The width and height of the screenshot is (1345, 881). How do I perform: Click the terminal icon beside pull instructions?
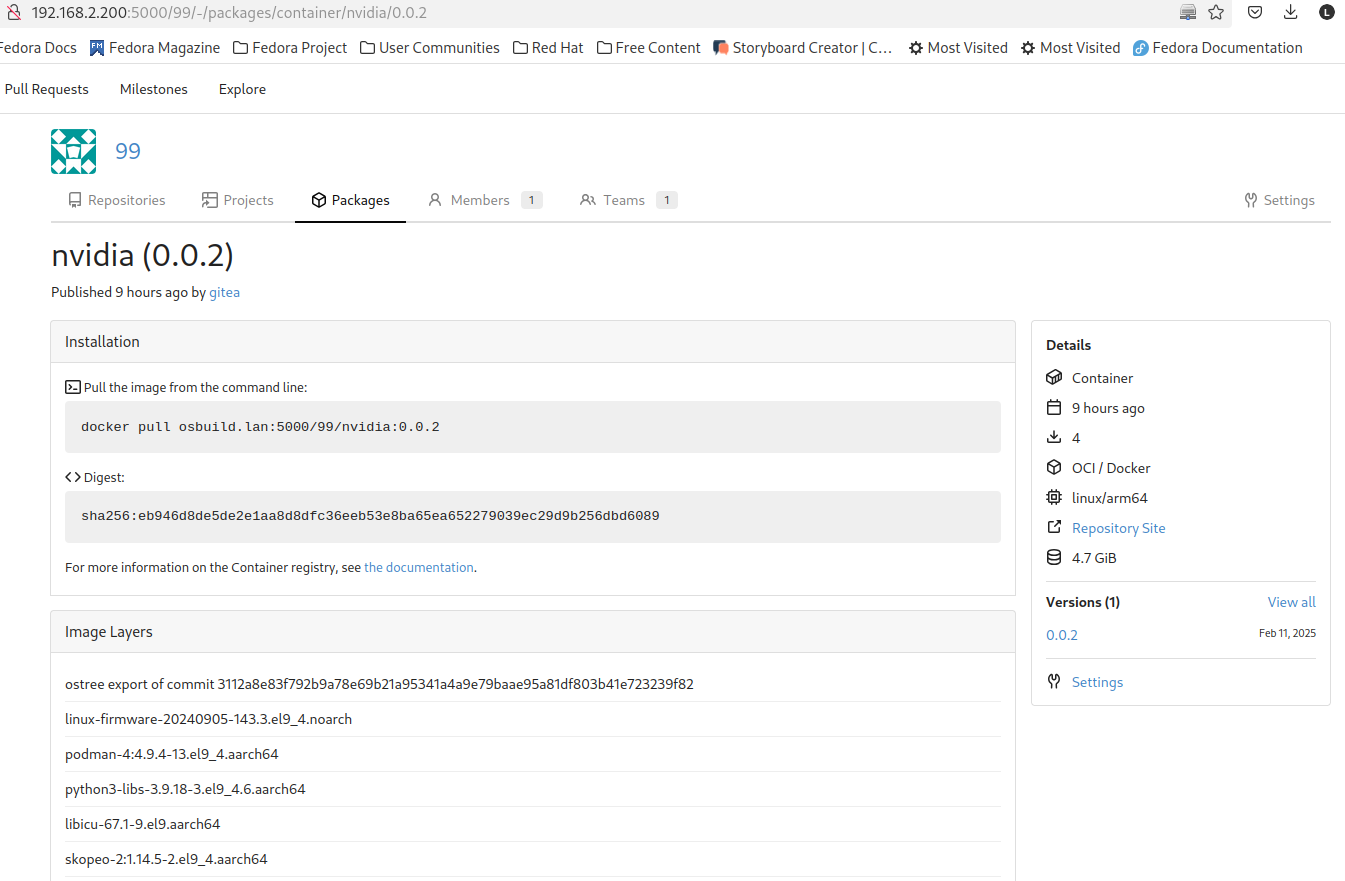click(x=73, y=387)
